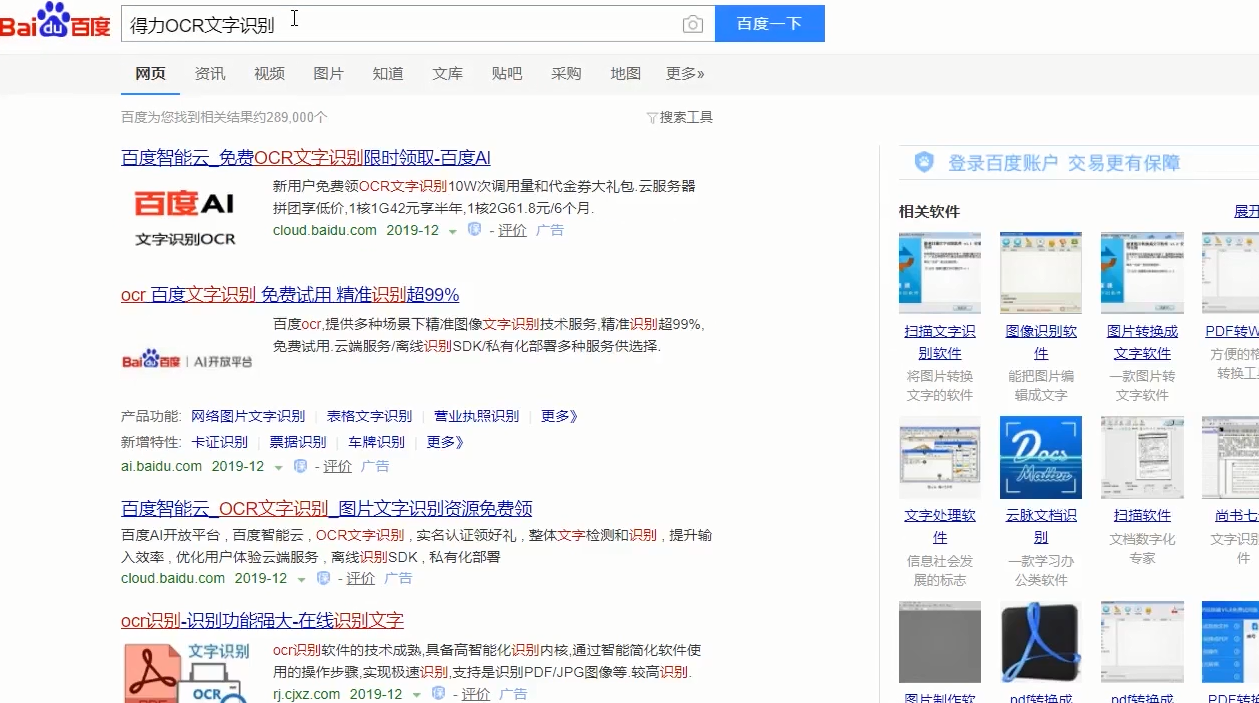Screen dimensions: 1259x703
Task: Switch to the 知道 tab
Action: pyautogui.click(x=388, y=74)
